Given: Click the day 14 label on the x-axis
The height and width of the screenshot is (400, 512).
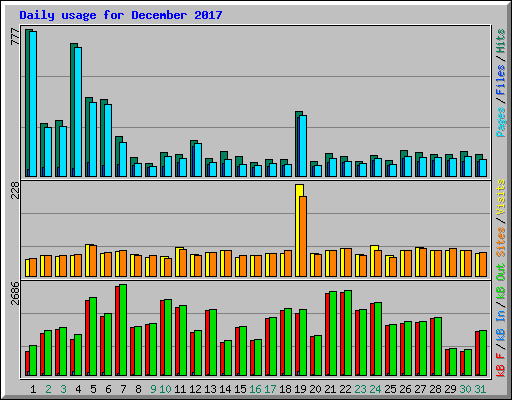Looking at the screenshot, I should point(225,389).
